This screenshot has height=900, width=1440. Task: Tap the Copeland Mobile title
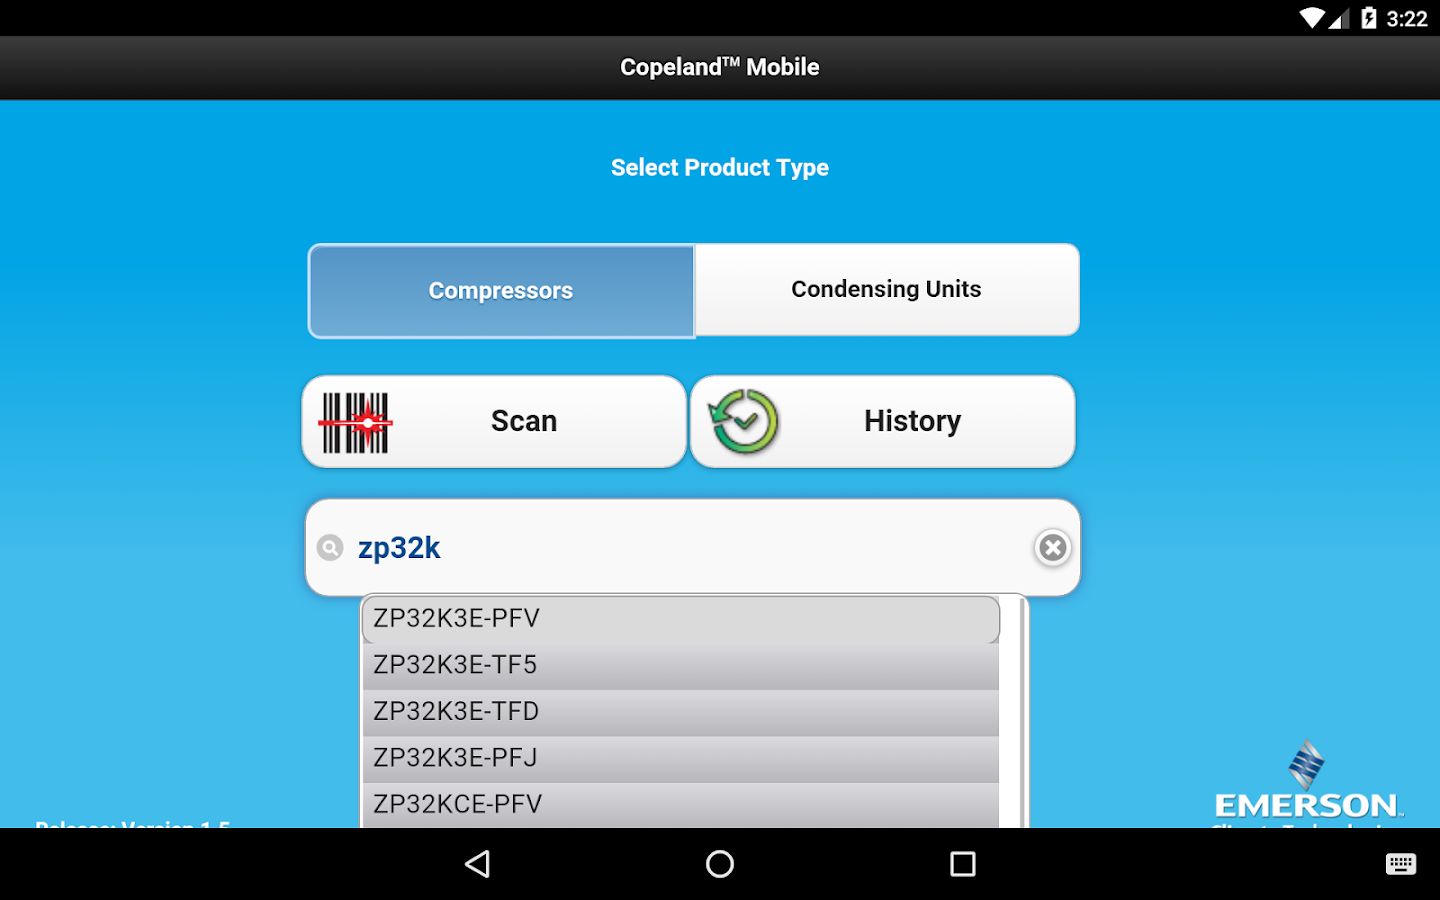[x=720, y=67]
